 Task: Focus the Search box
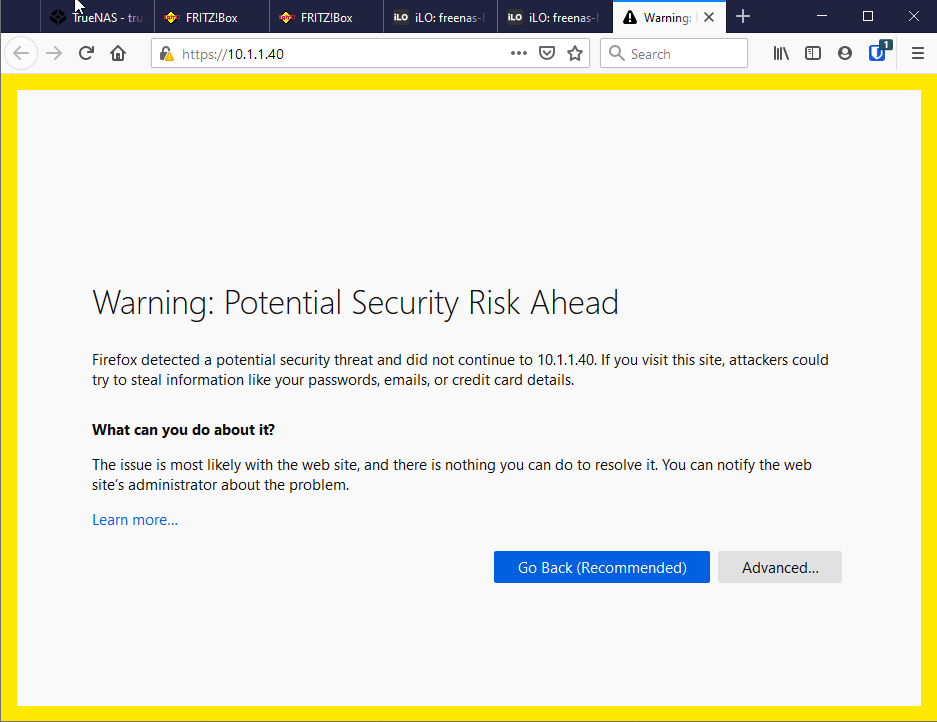click(673, 54)
